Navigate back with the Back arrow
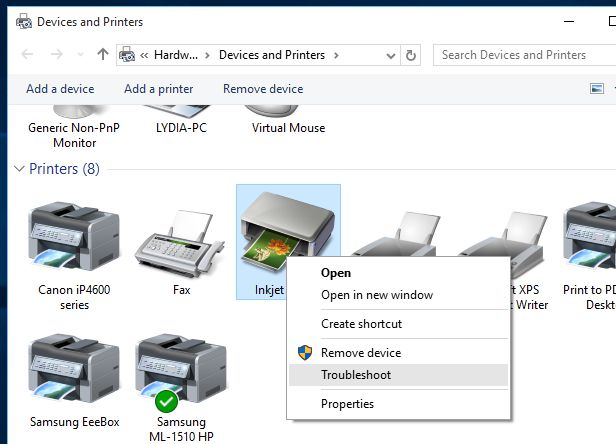The width and height of the screenshot is (616, 444). (27, 54)
